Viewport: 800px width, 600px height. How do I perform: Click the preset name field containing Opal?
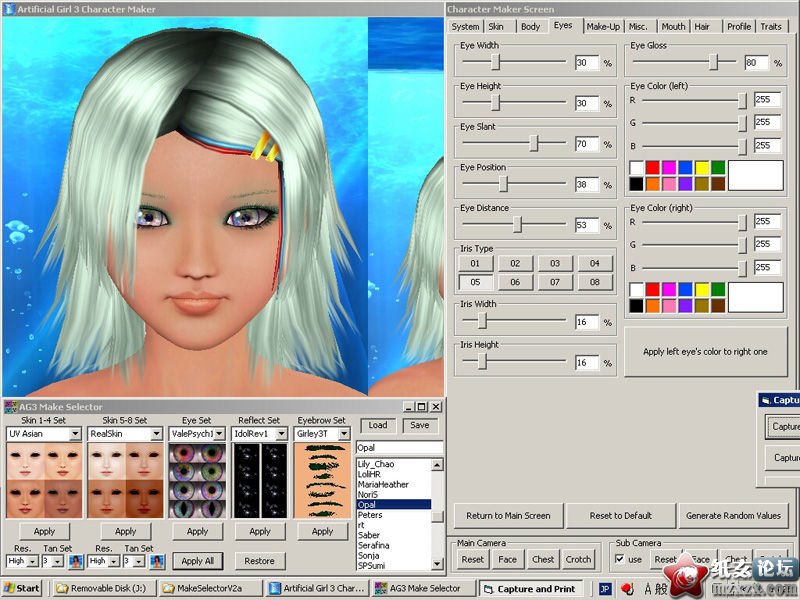point(399,448)
